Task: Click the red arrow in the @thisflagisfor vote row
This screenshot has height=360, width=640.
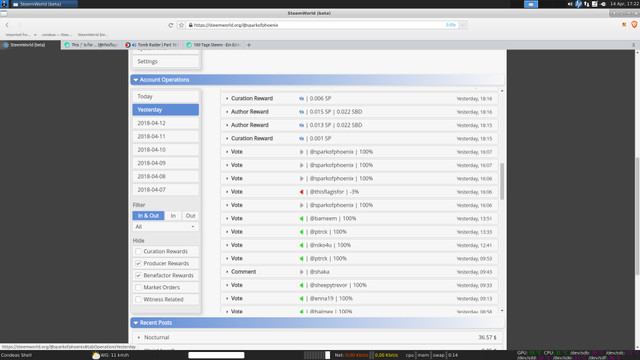Action: 301,192
